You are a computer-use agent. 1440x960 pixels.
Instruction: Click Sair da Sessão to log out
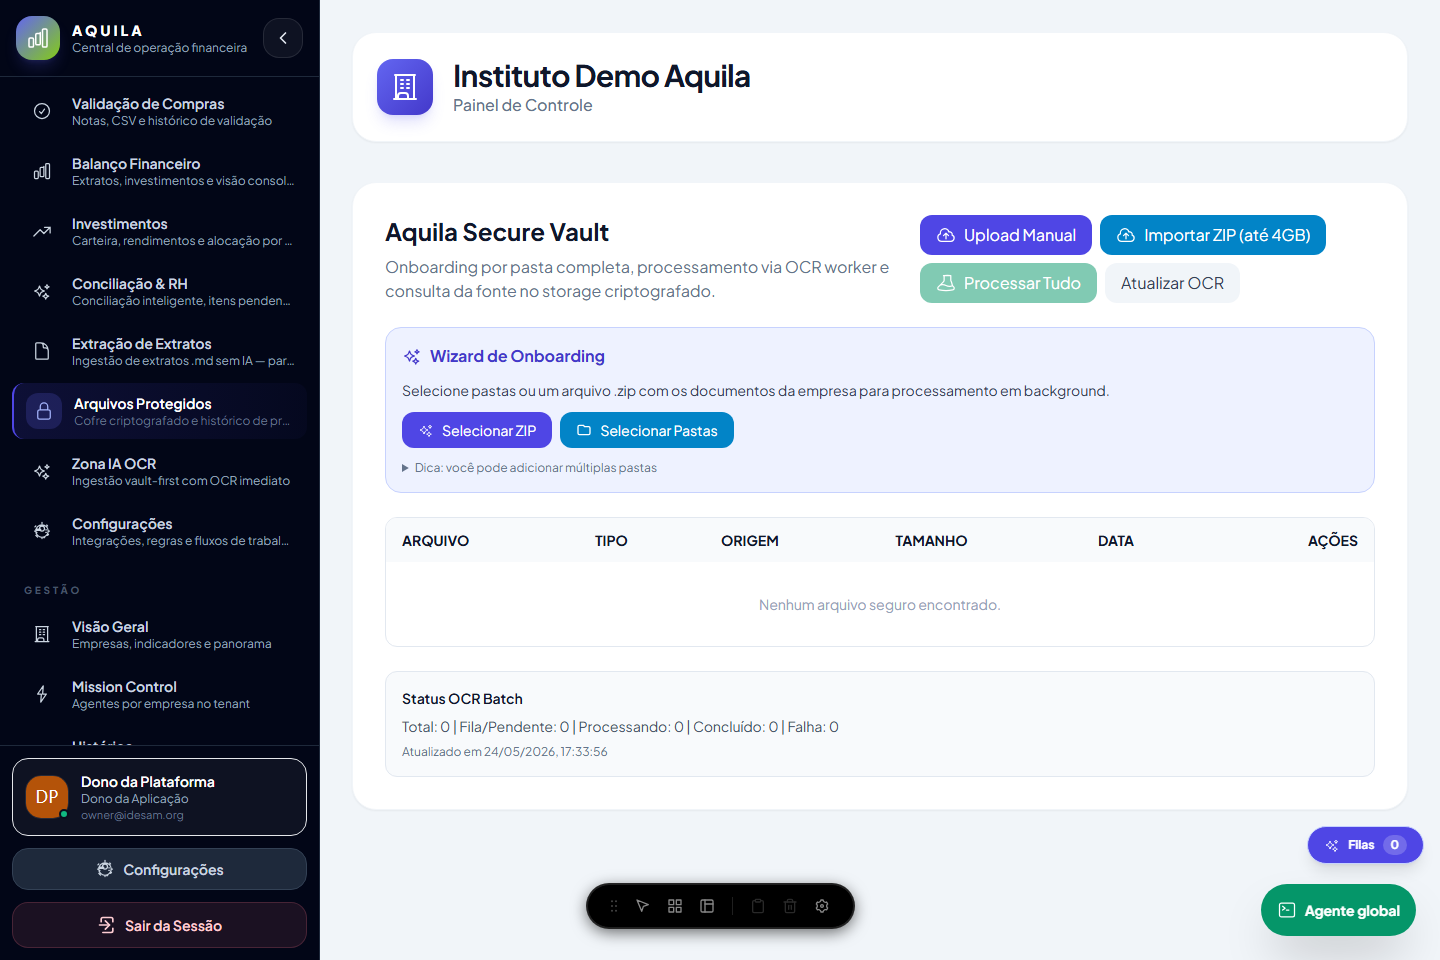coord(160,925)
